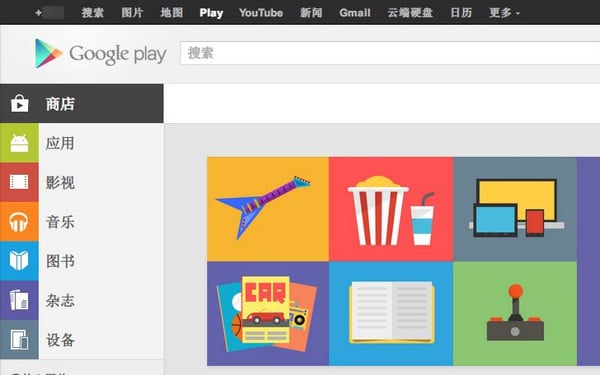Select the devices tablet and phone icon
Viewport: 600px width, 375px height.
pyautogui.click(x=19, y=340)
